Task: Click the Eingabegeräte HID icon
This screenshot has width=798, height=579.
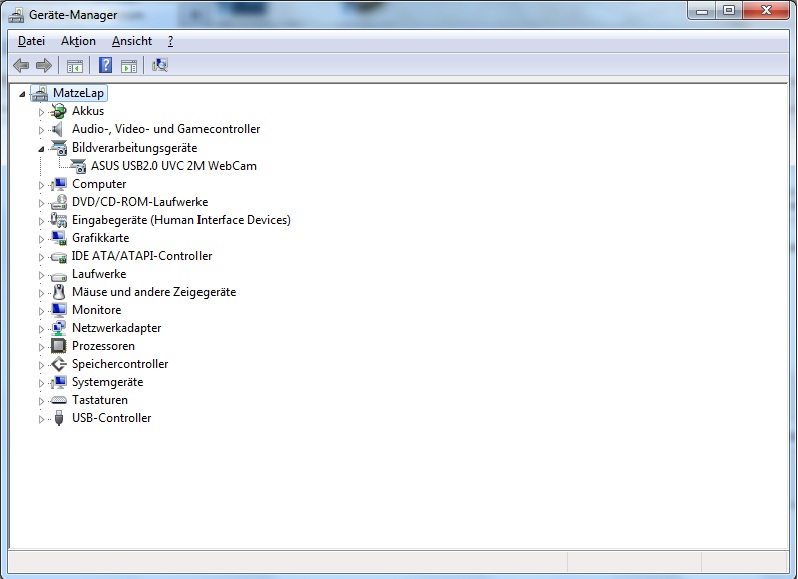Action: coord(59,220)
